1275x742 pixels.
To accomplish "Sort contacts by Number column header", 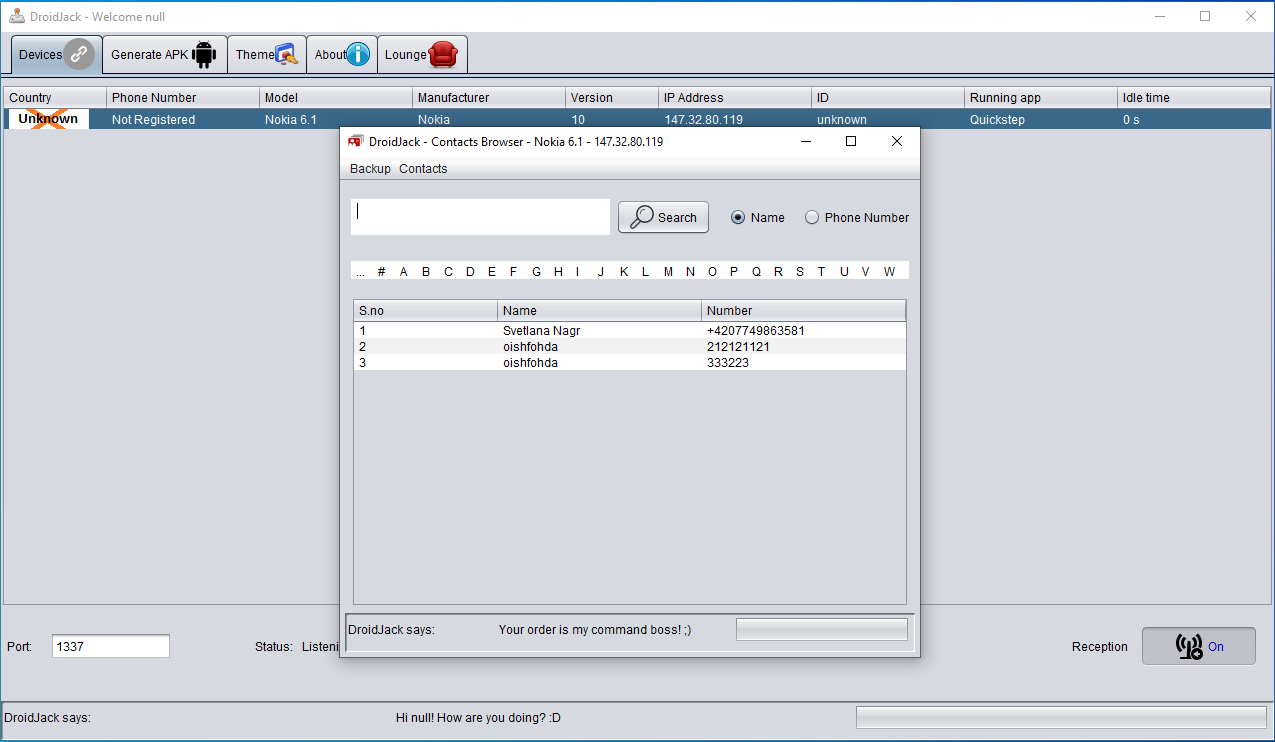I will pyautogui.click(x=803, y=310).
